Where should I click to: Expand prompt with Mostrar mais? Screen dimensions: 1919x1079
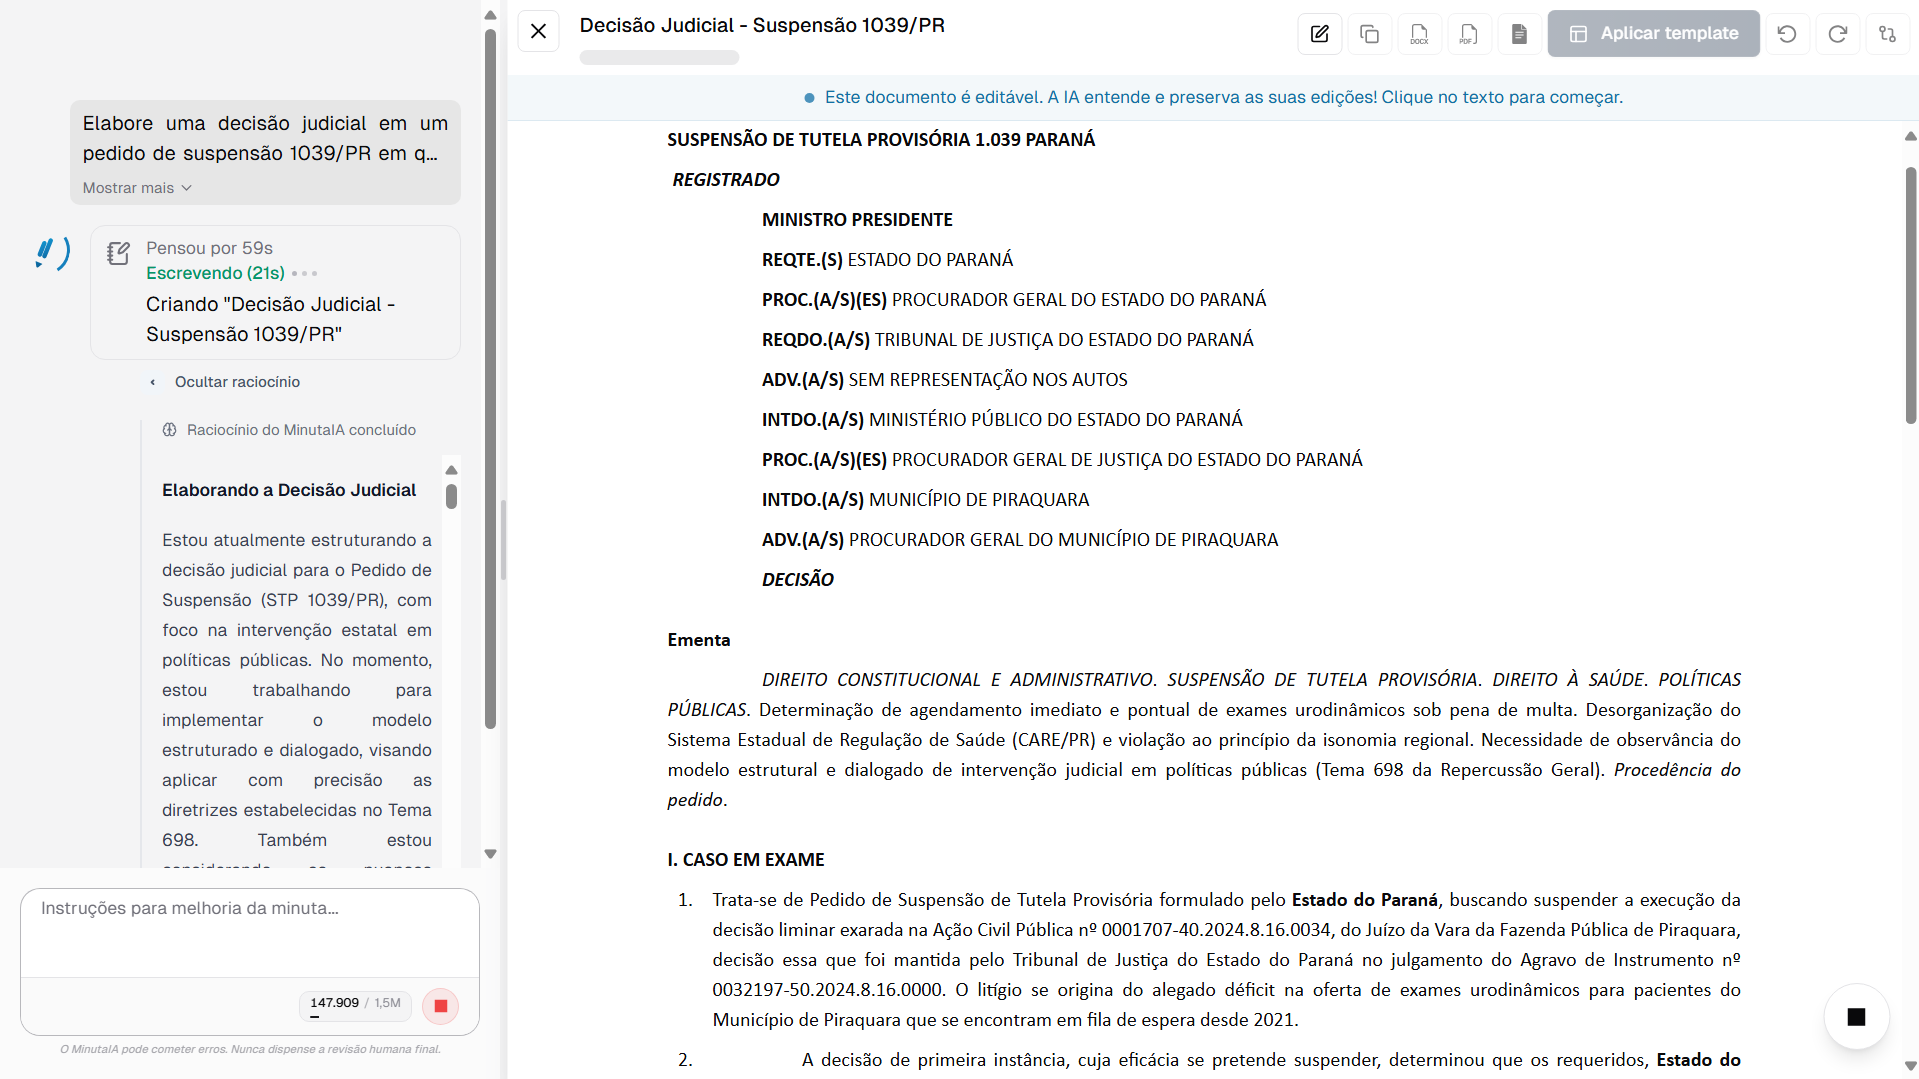(137, 188)
